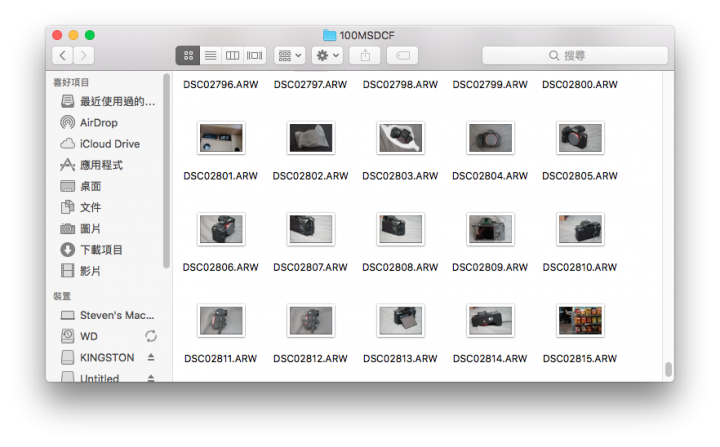
Task: Switch to column view mode
Action: (232, 56)
